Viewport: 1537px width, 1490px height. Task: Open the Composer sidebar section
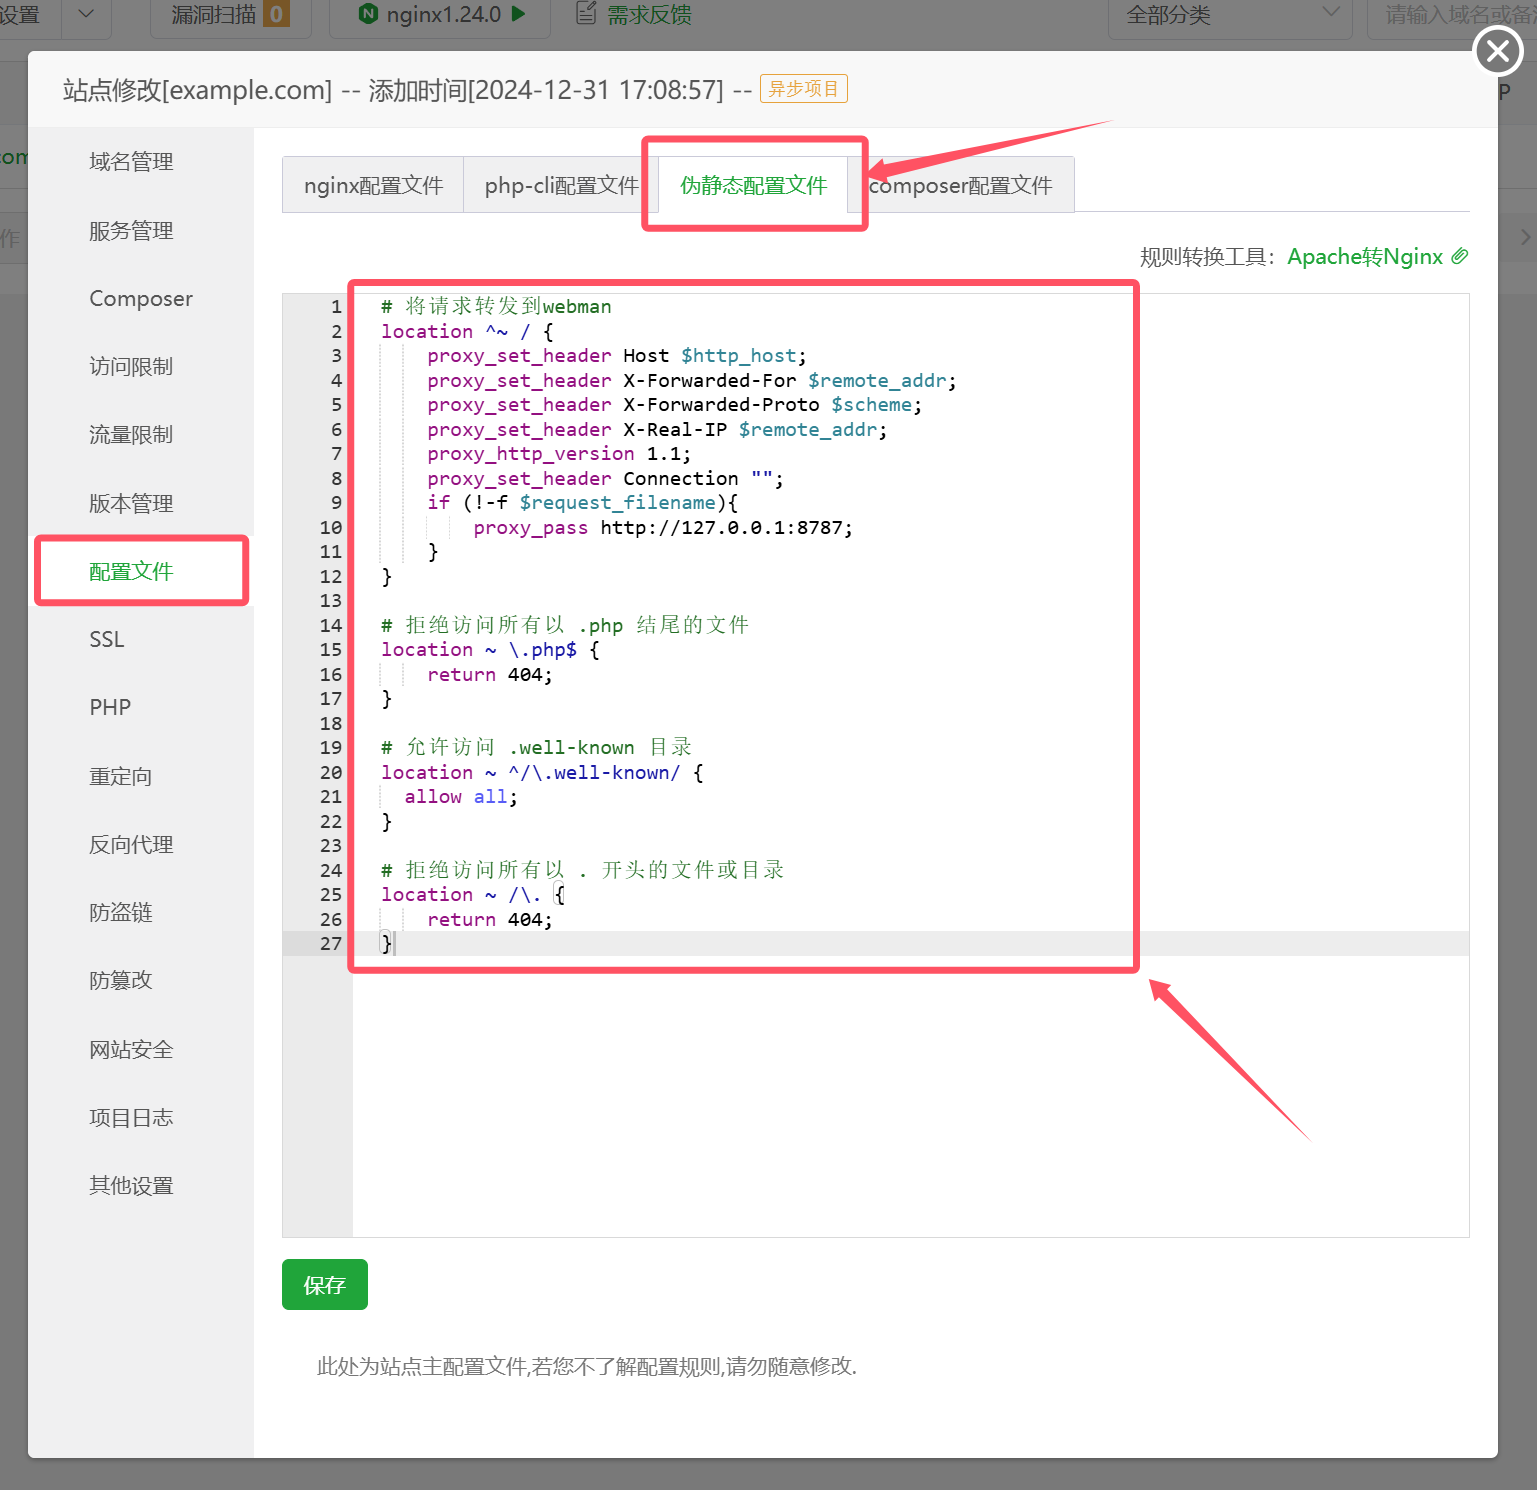click(x=141, y=299)
